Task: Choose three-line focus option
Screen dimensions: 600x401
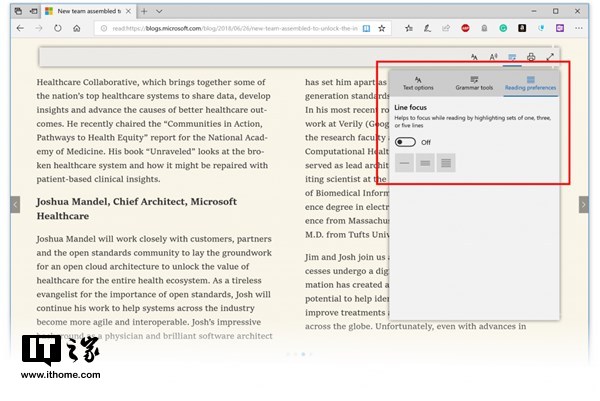Action: point(425,163)
